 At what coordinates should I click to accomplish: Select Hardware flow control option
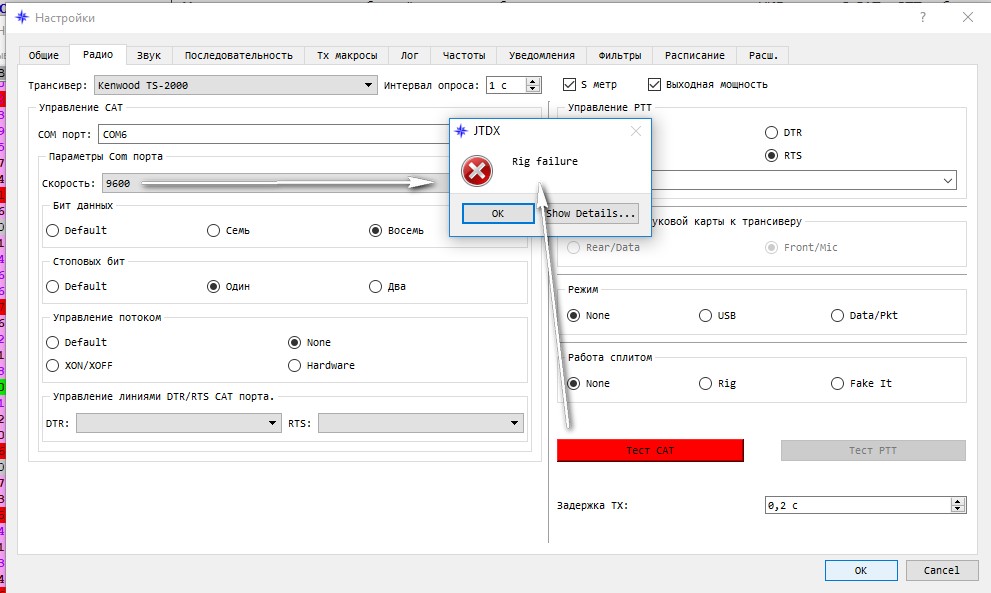coord(295,365)
